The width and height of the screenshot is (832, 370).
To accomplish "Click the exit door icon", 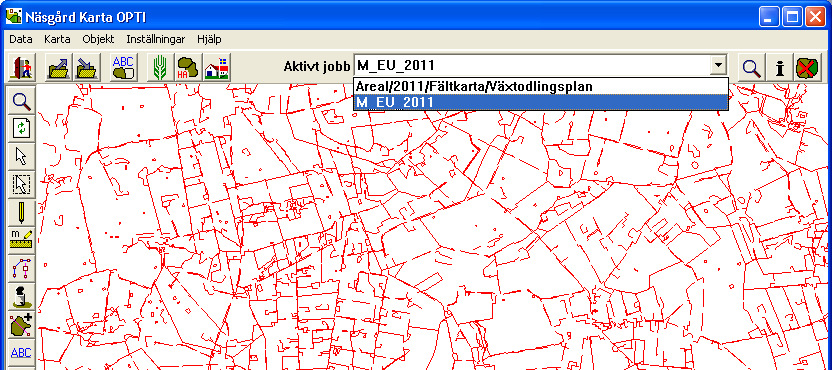I will (x=22, y=67).
